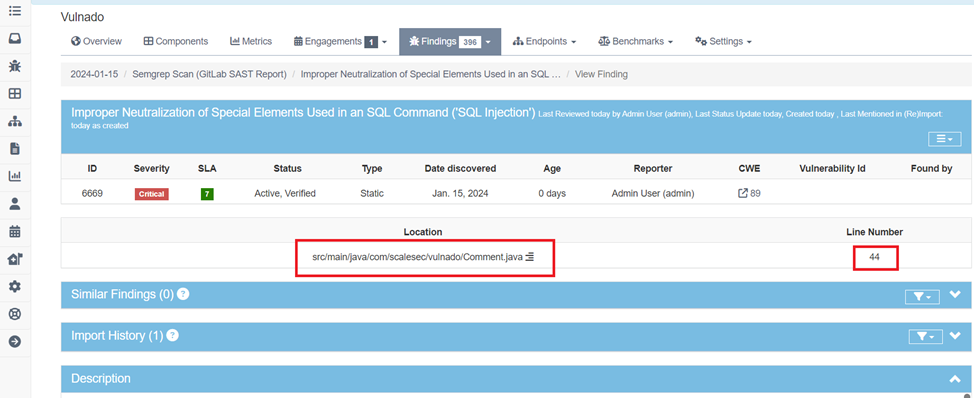The width and height of the screenshot is (974, 398).
Task: Go to Semgrep Scan breadcrumb link
Action: tap(209, 74)
